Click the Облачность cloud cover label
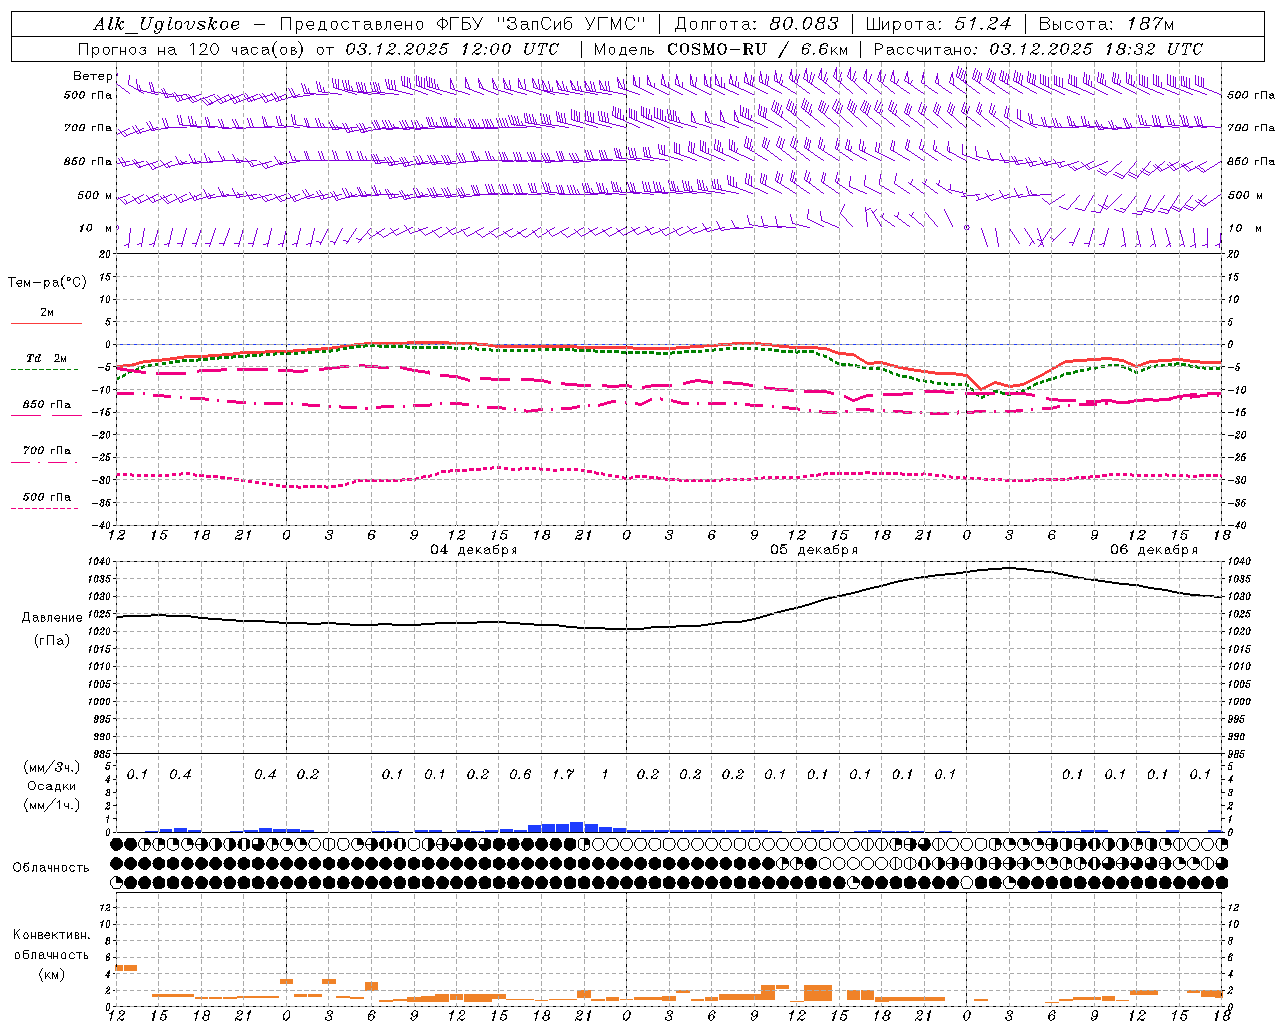1280x1024 pixels. (51, 868)
